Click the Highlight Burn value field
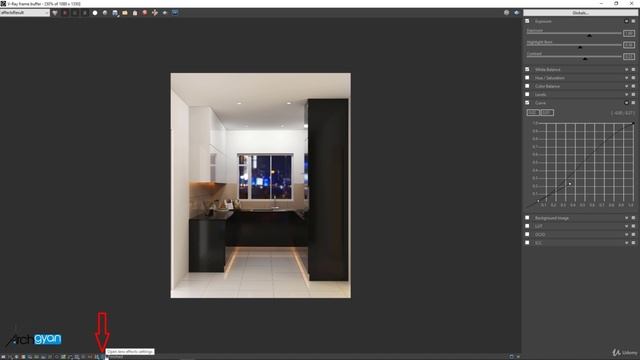This screenshot has width=640, height=360. pyautogui.click(x=629, y=44)
